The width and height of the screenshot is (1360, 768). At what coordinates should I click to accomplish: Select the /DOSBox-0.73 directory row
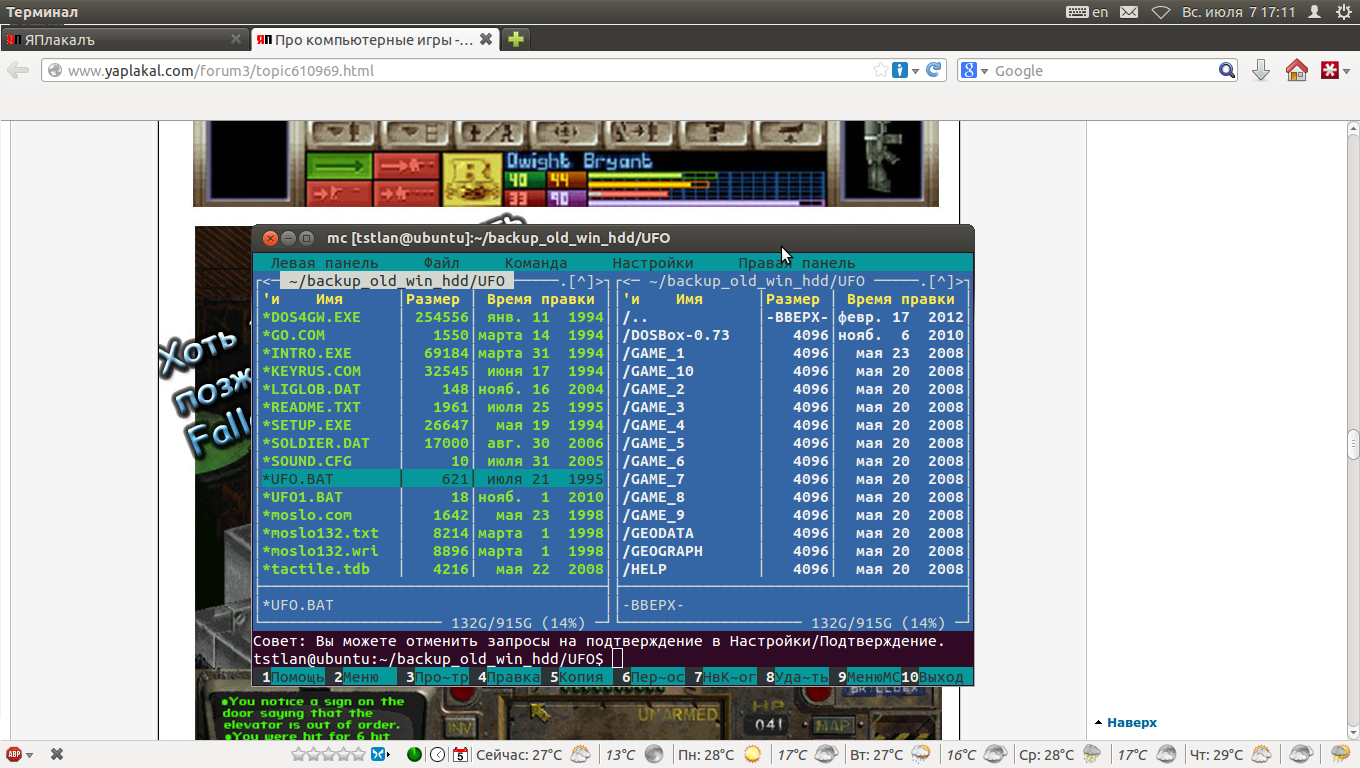[793, 335]
